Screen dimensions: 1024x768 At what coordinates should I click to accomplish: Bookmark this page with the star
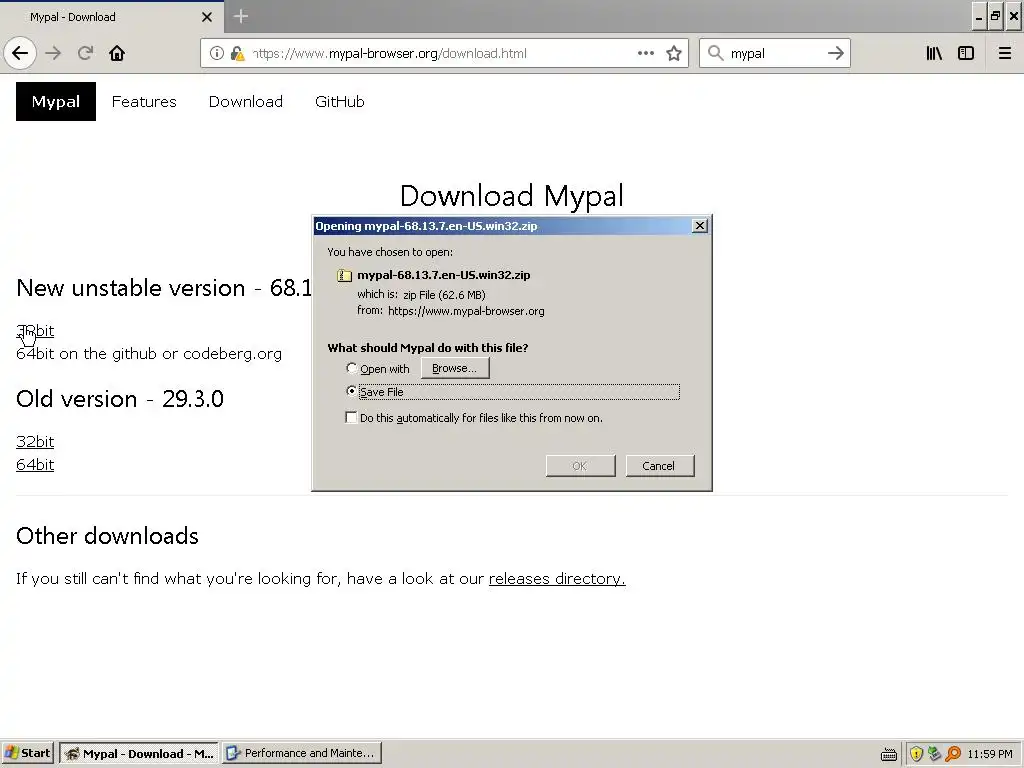coord(674,53)
